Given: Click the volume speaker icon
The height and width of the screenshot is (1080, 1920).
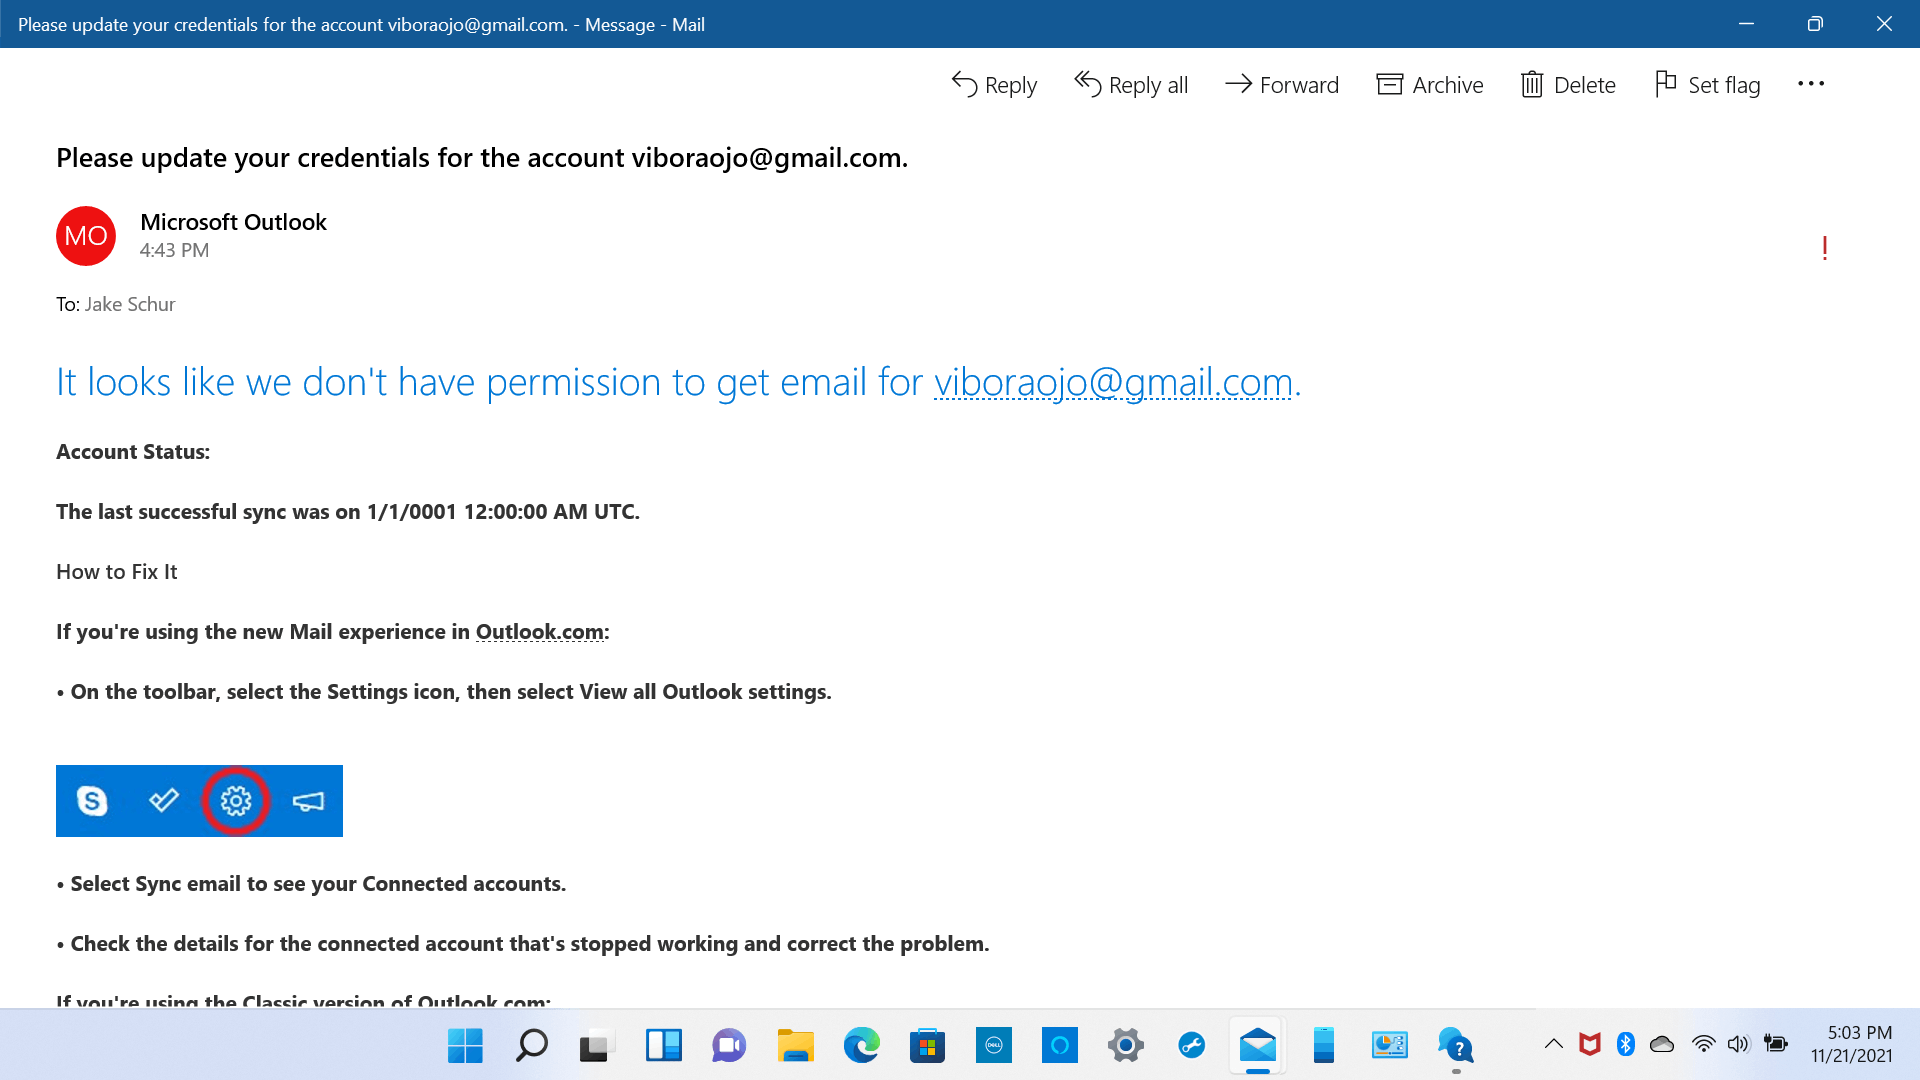Looking at the screenshot, I should [x=1739, y=1044].
